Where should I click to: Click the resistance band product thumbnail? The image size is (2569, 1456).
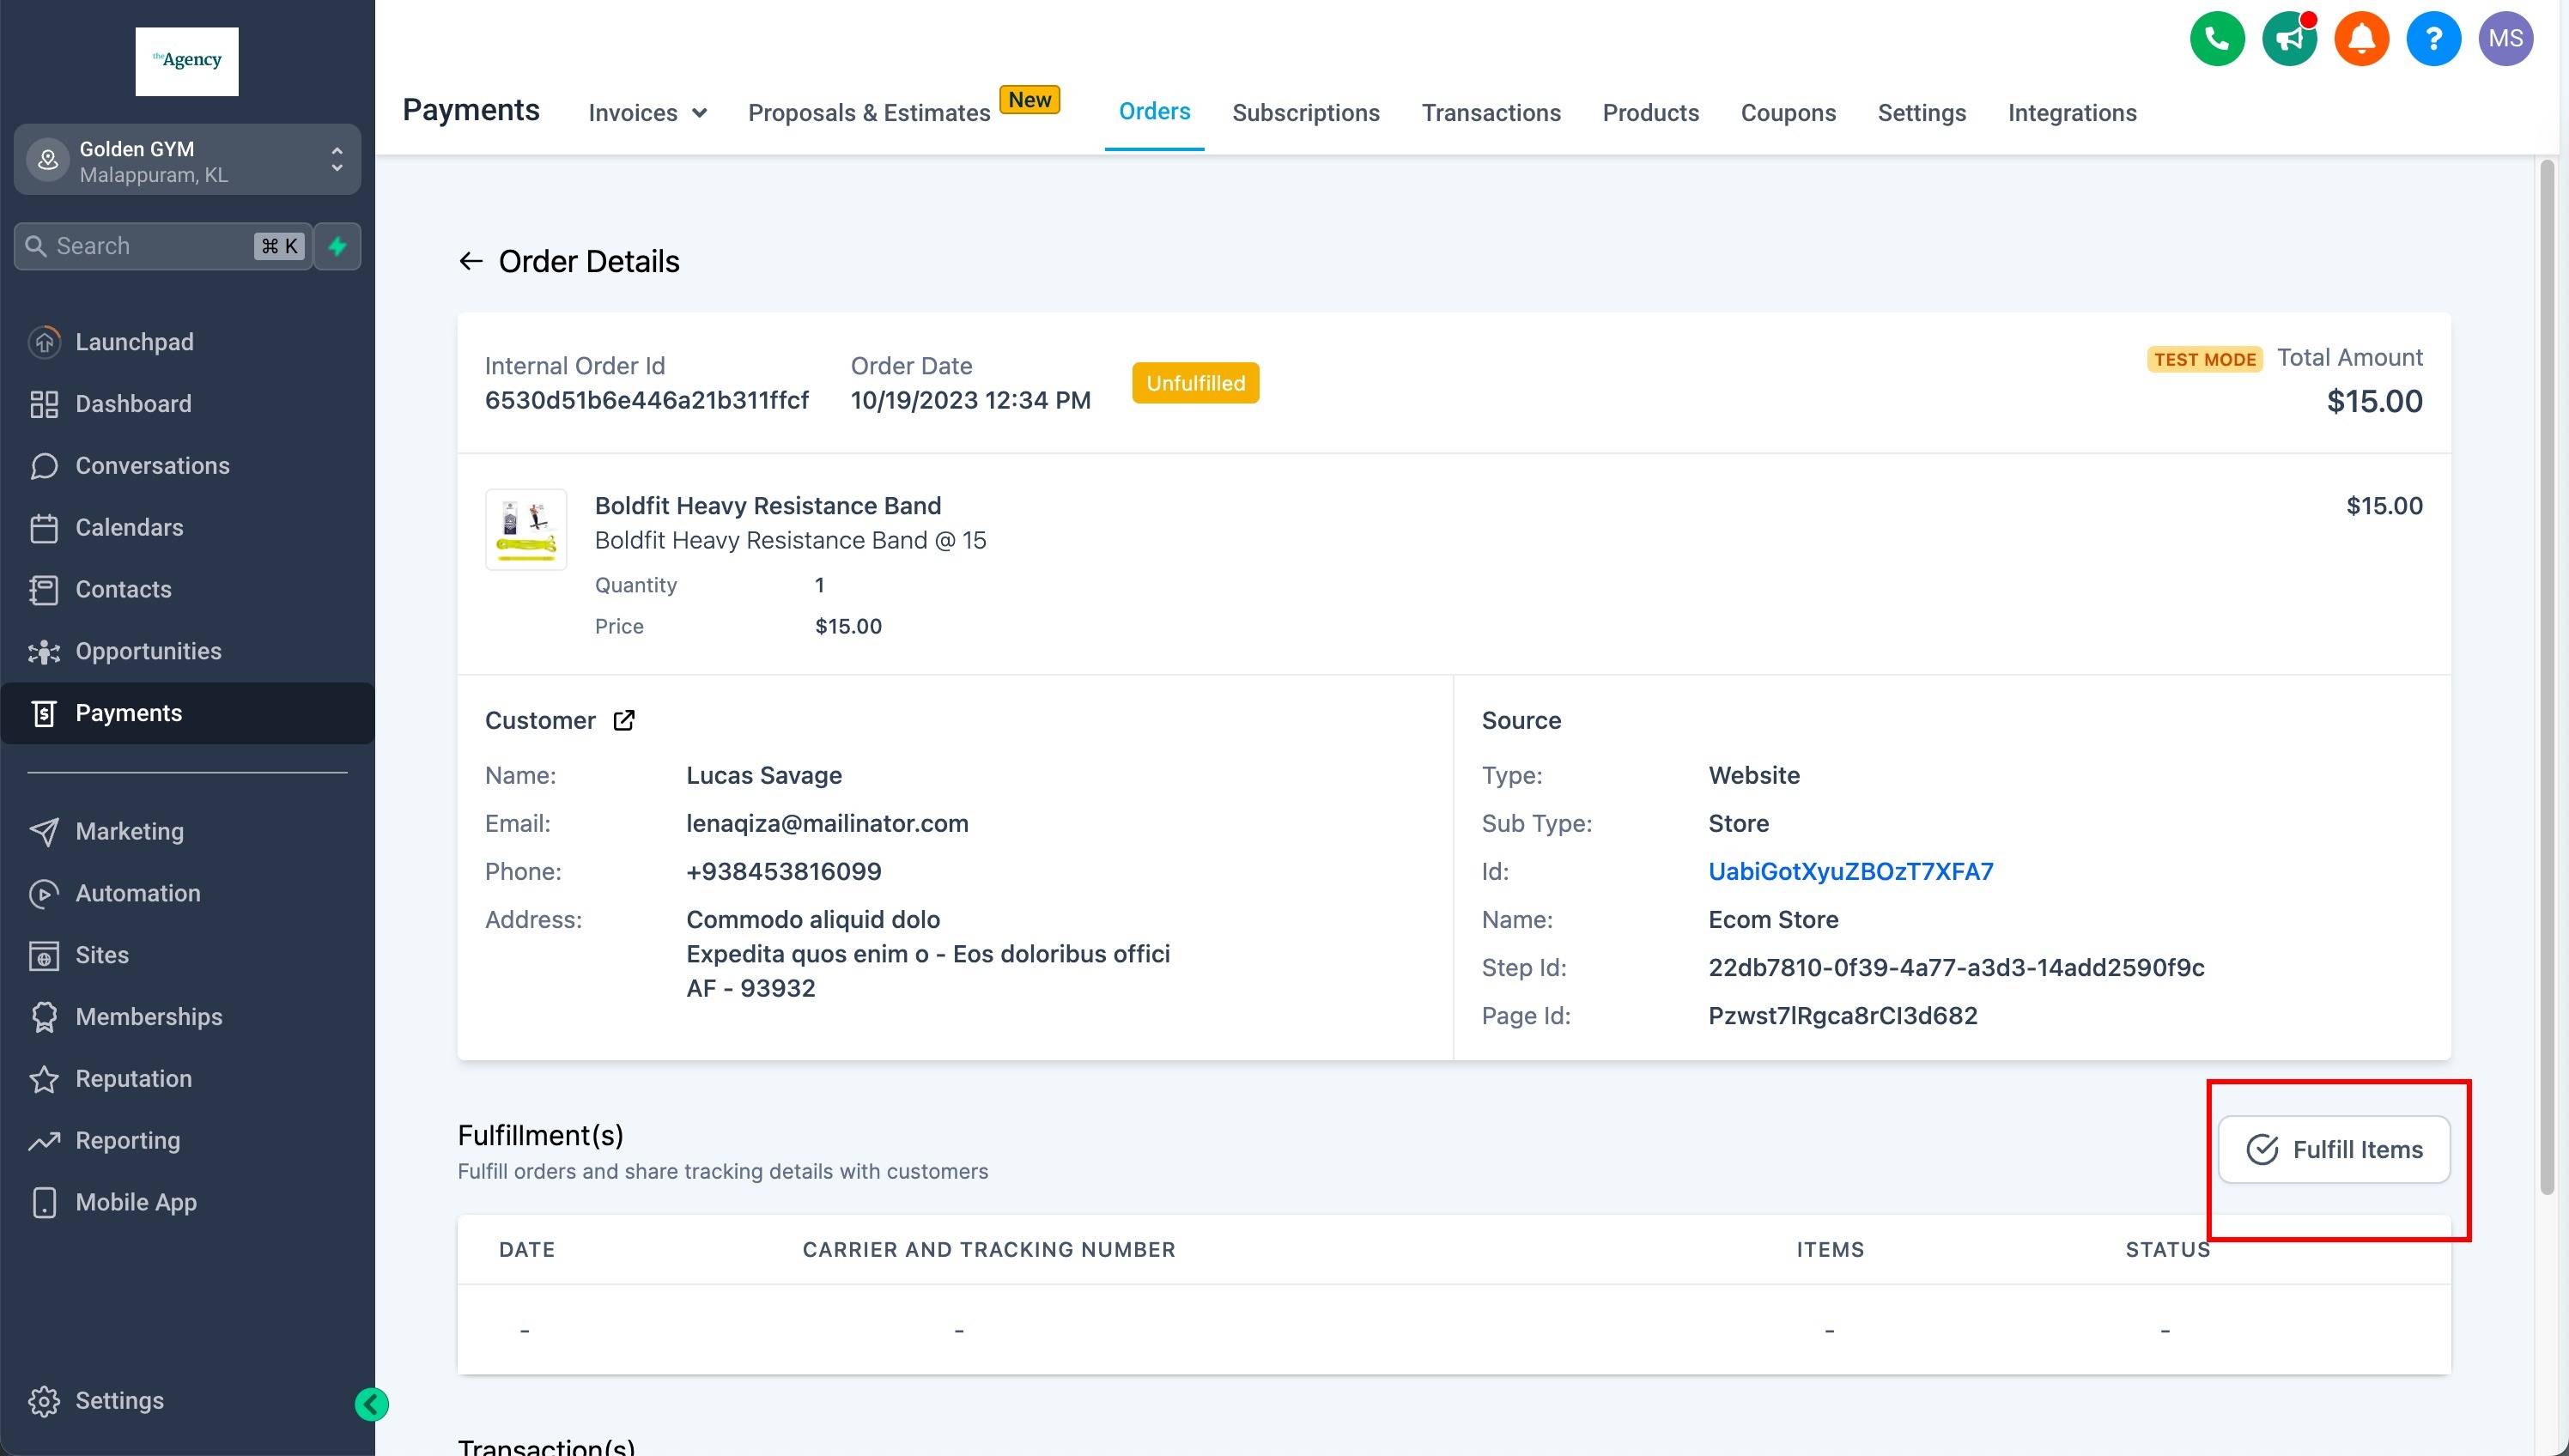click(x=526, y=529)
